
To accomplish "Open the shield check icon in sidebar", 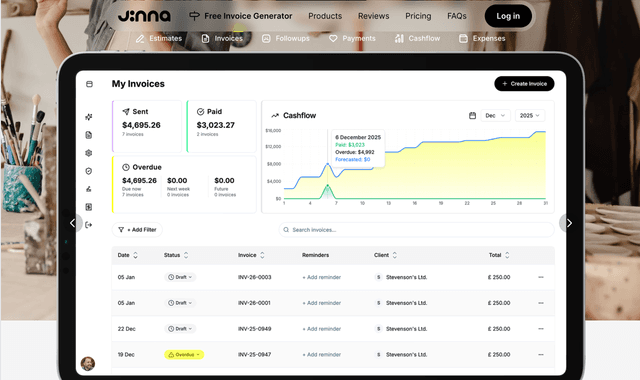I will (89, 171).
